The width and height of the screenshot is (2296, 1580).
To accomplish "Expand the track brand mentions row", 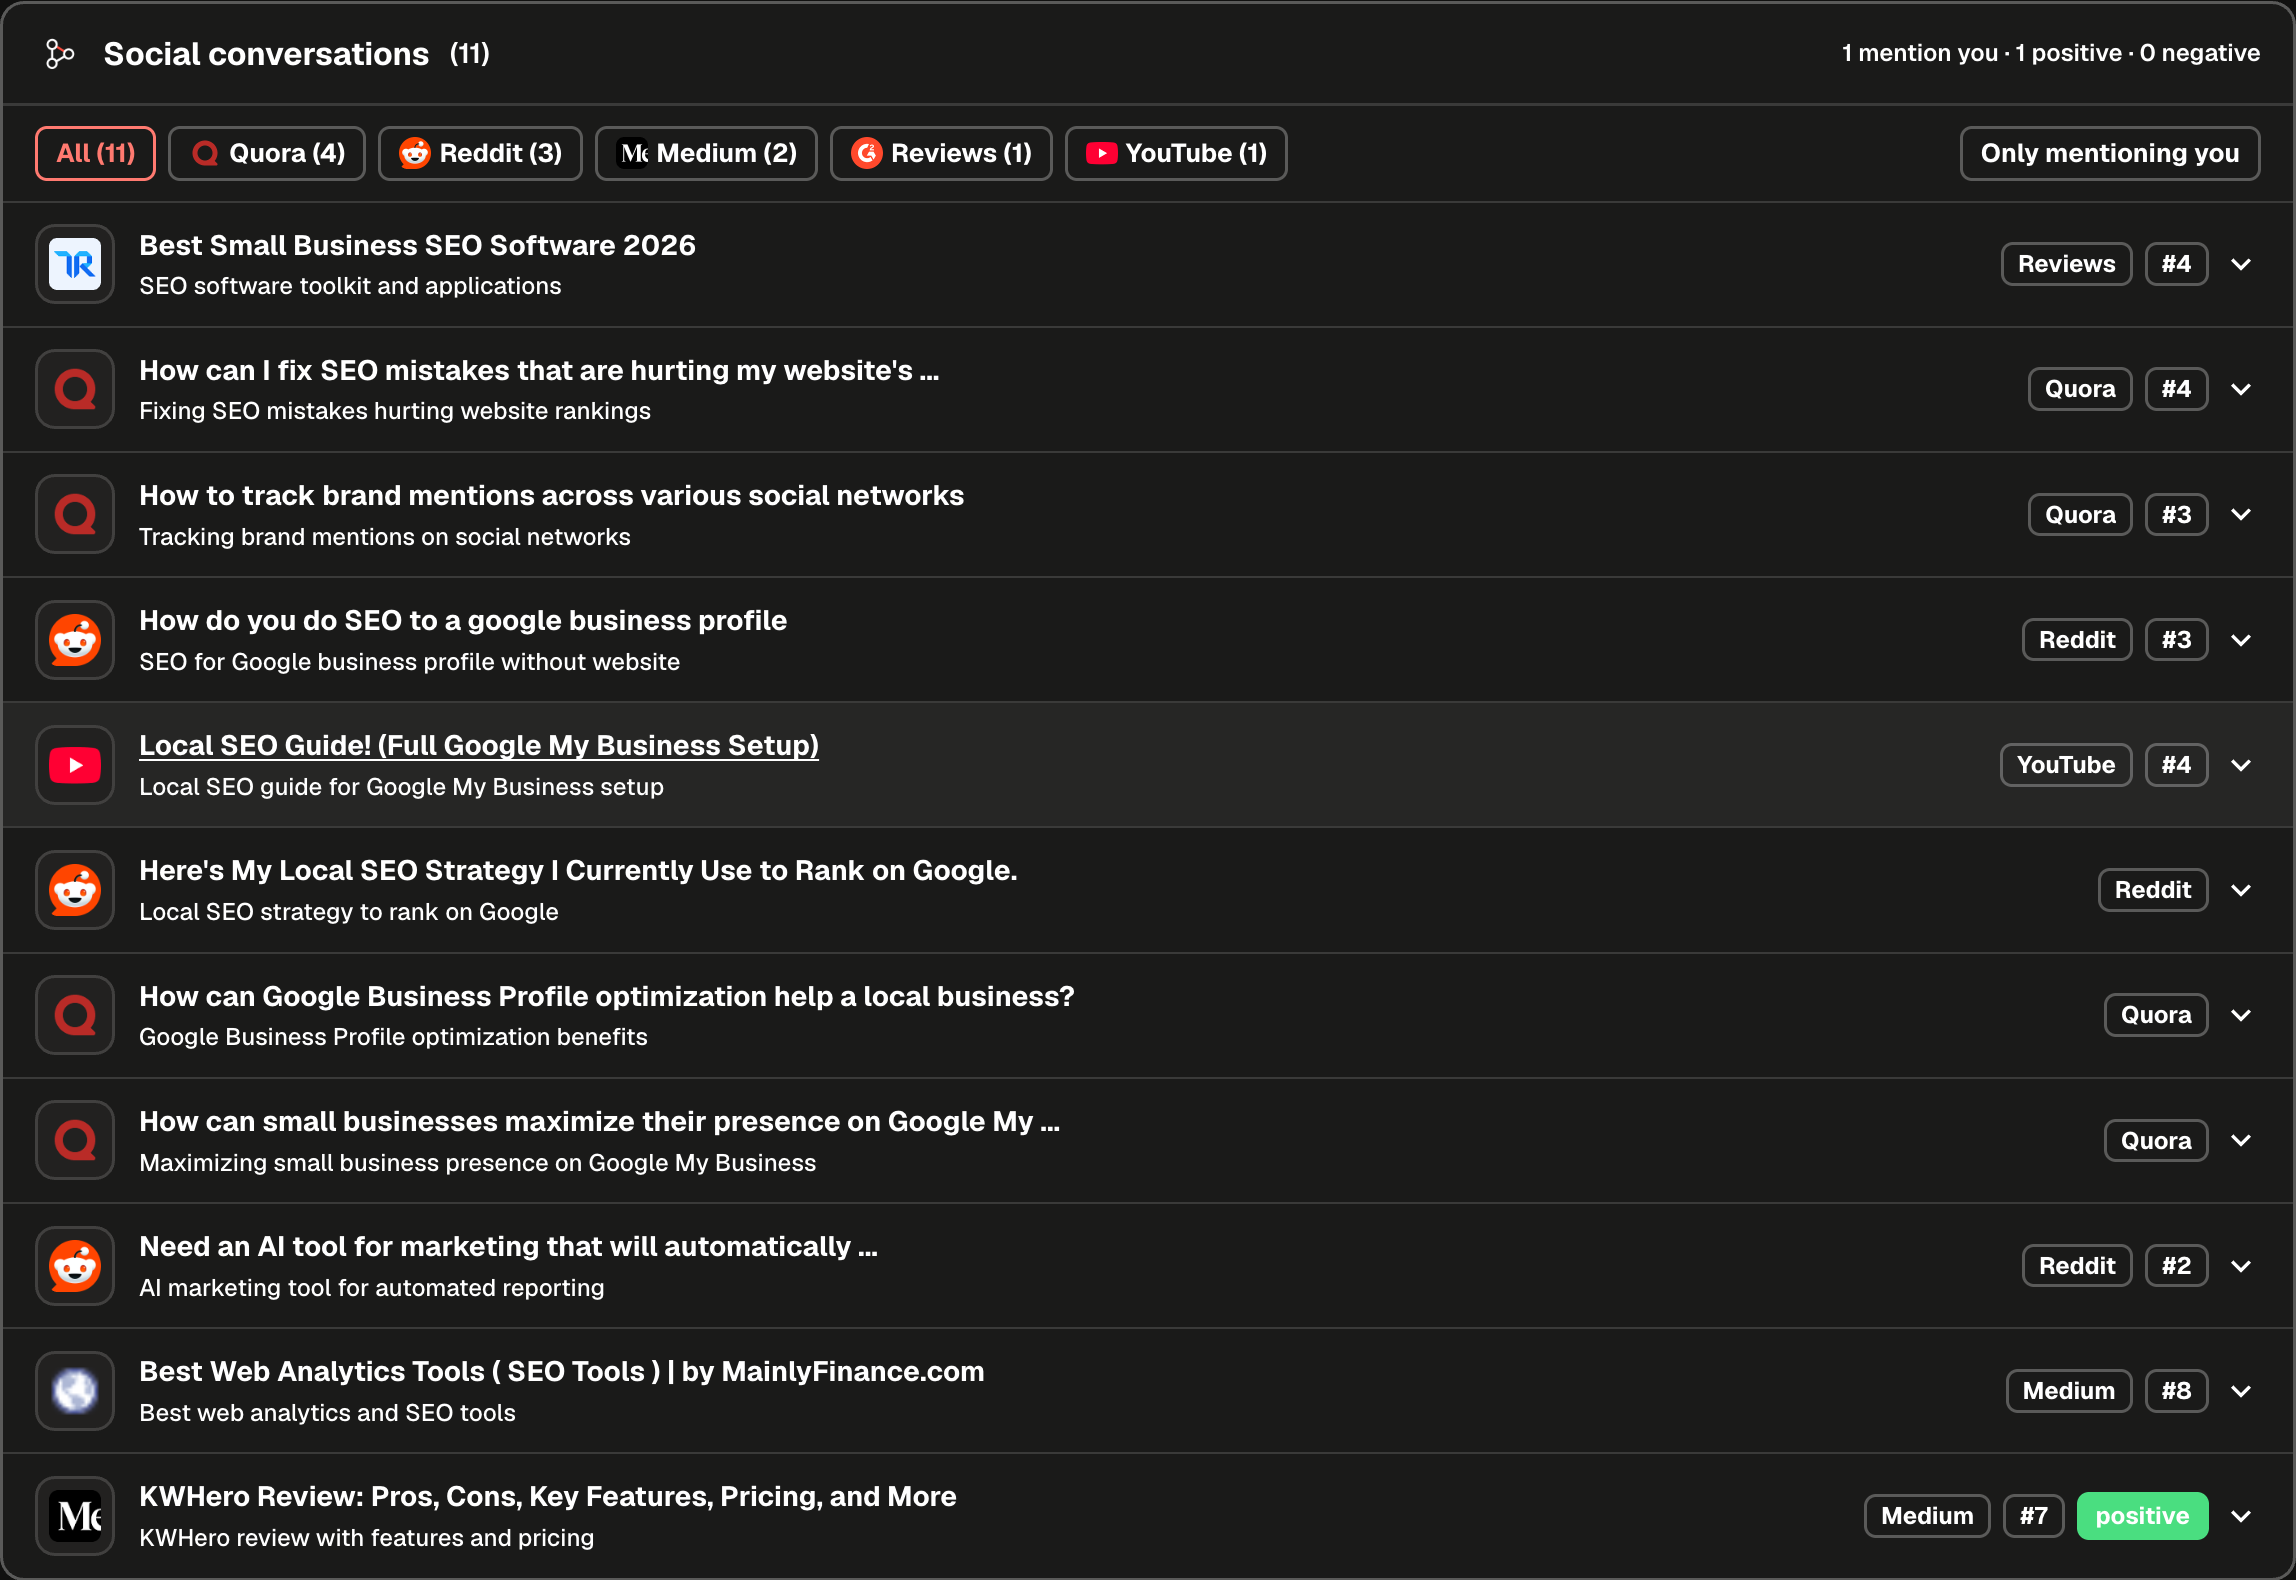I will click(2241, 514).
